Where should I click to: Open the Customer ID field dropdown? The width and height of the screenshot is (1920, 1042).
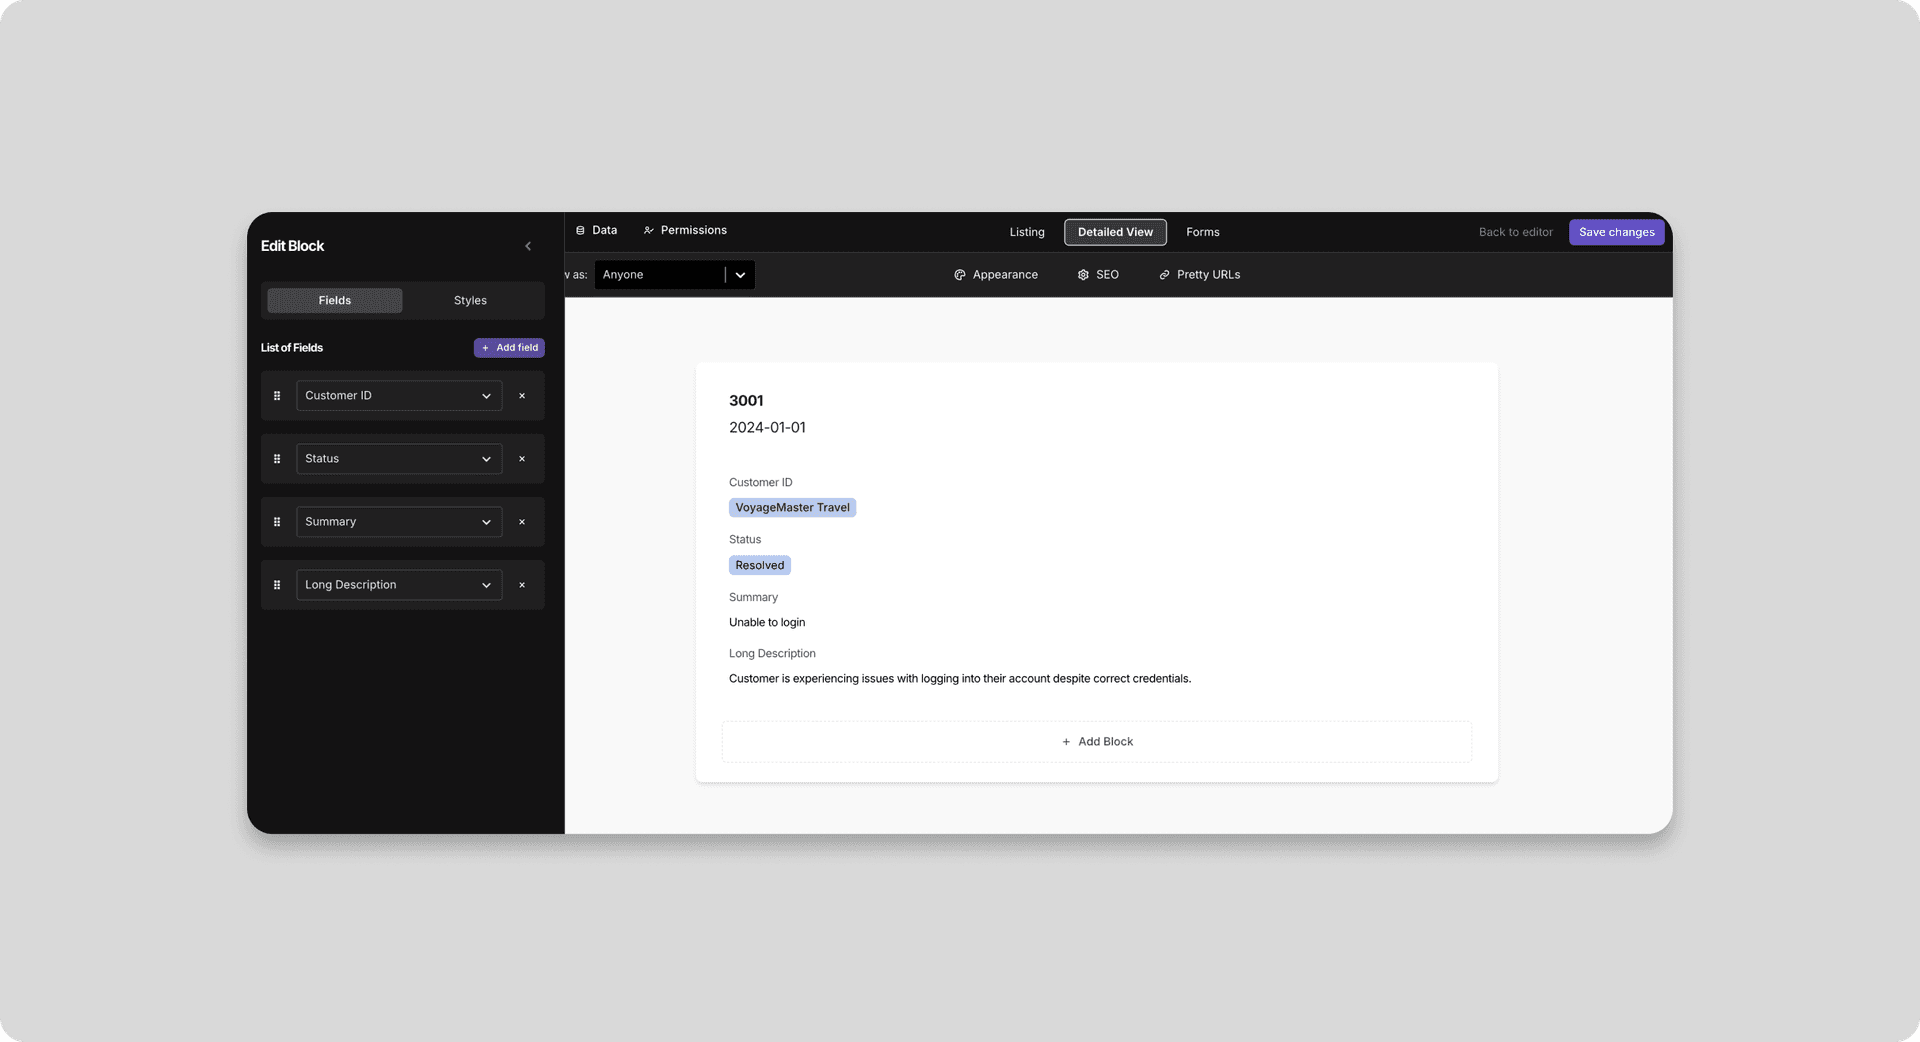point(399,396)
